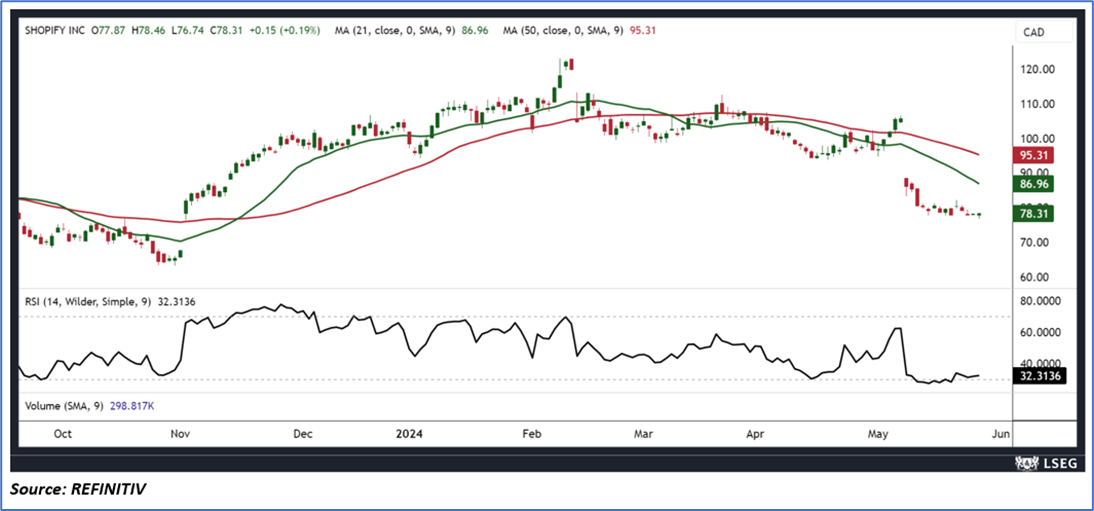
Task: Click the 60.0000 RSI axis label
Action: [x=1042, y=332]
